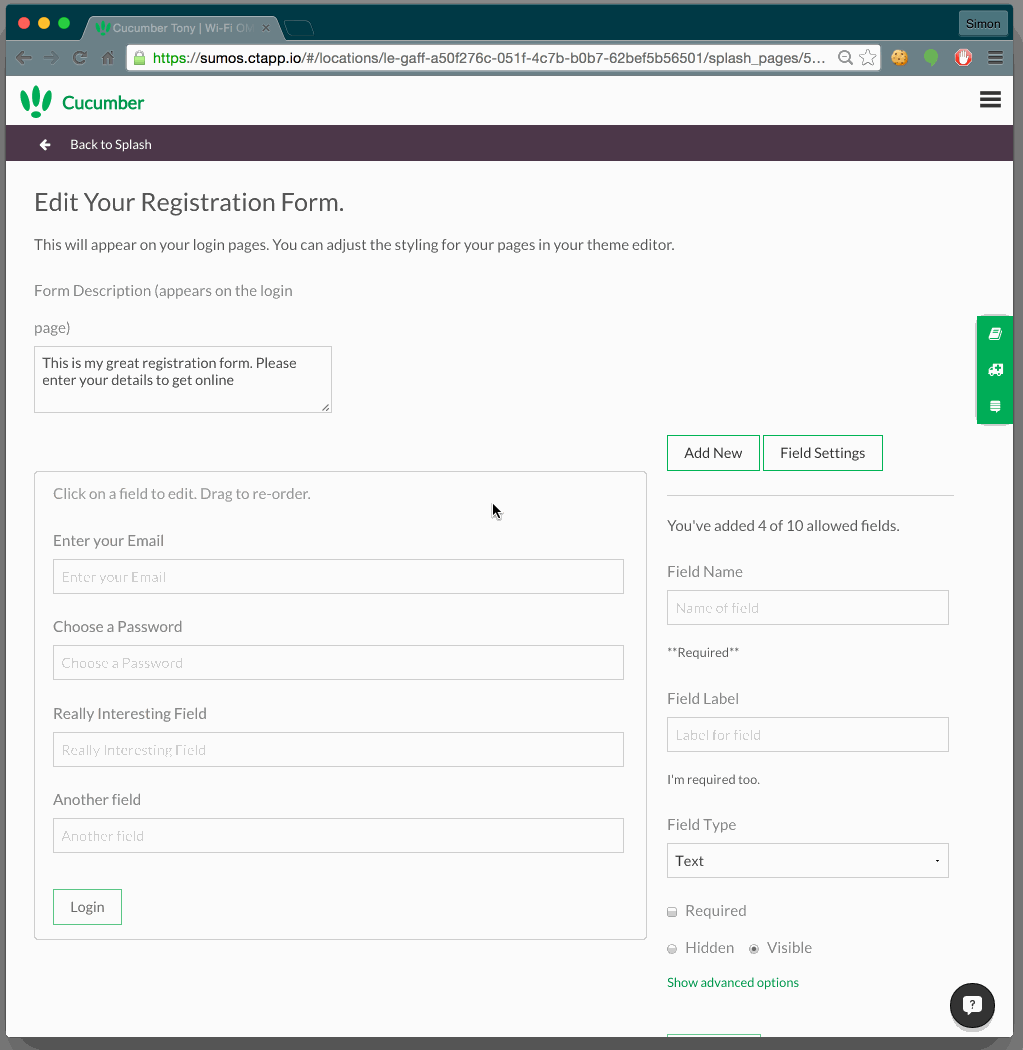Select the Hidden radio button
The image size is (1023, 1050).
pyautogui.click(x=672, y=947)
